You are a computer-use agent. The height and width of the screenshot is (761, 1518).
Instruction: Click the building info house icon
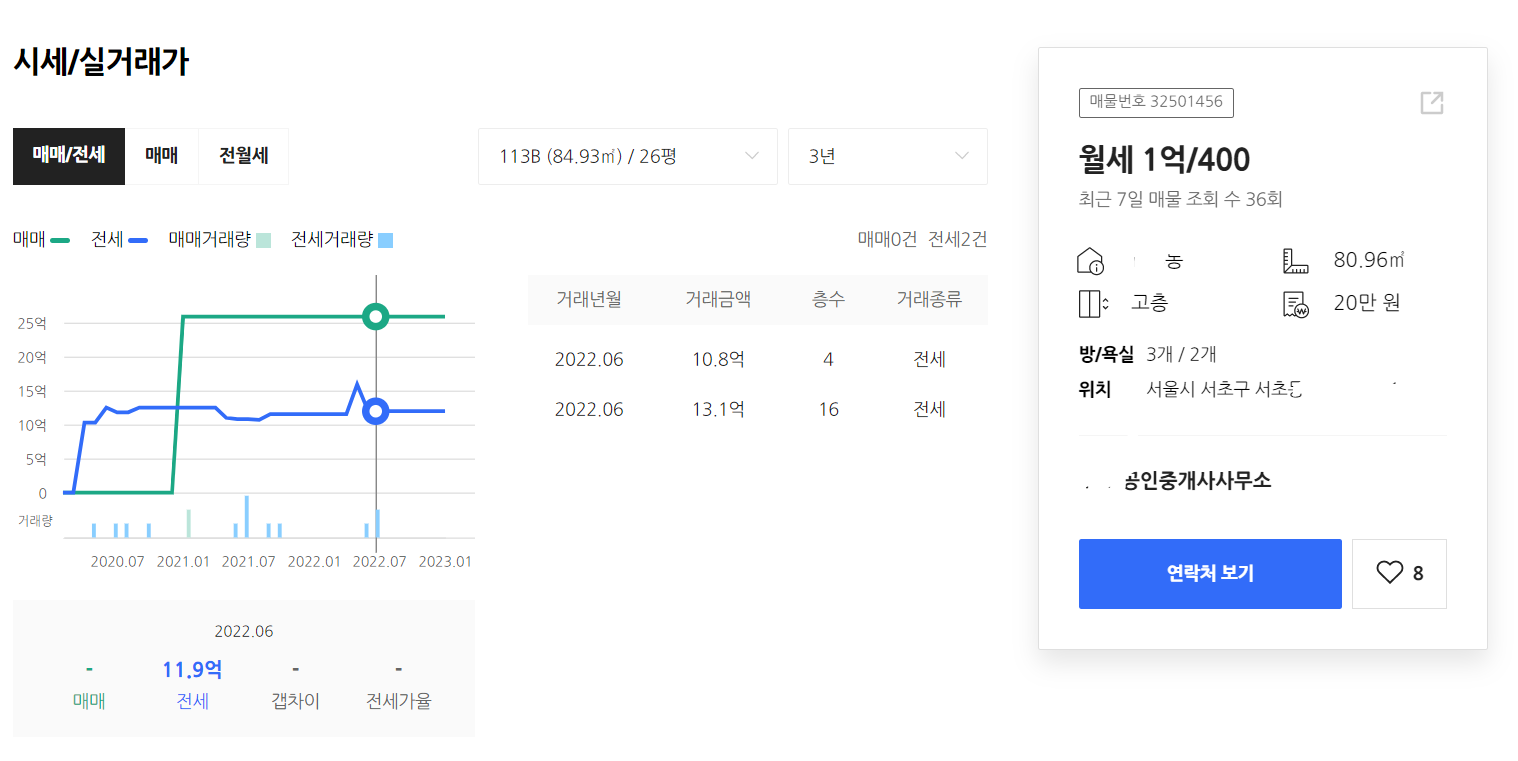(1090, 261)
